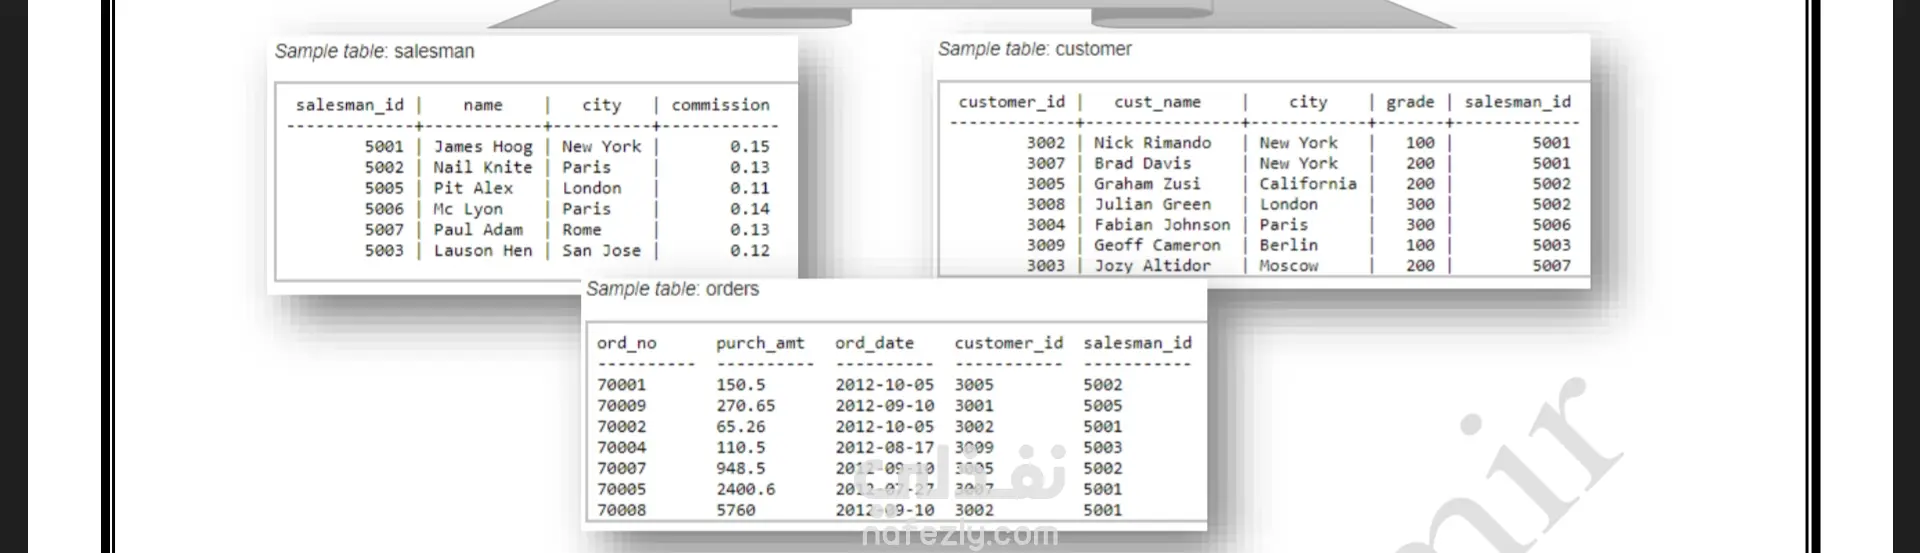This screenshot has height=553, width=1920.
Task: Click purchase amount 948.5
Action: (740, 469)
